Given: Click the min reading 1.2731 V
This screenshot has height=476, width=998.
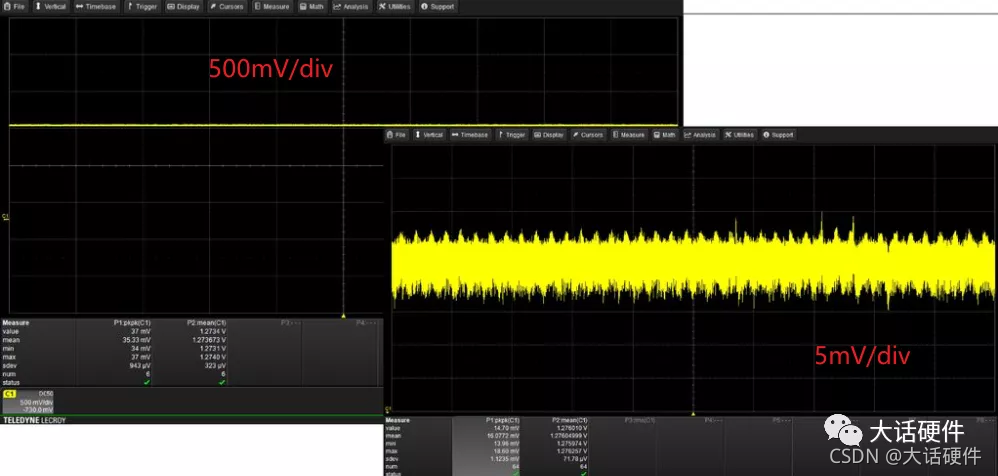Looking at the screenshot, I should [x=214, y=349].
